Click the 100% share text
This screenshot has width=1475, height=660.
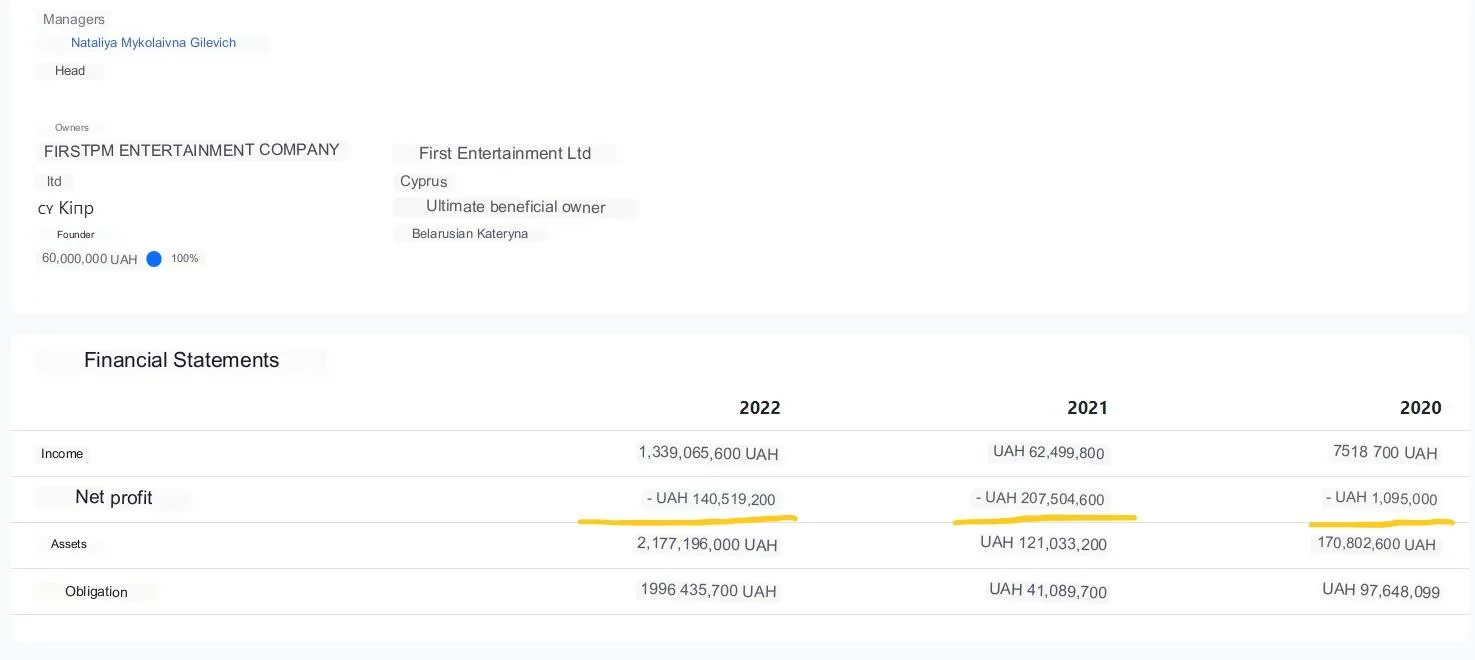coord(185,259)
